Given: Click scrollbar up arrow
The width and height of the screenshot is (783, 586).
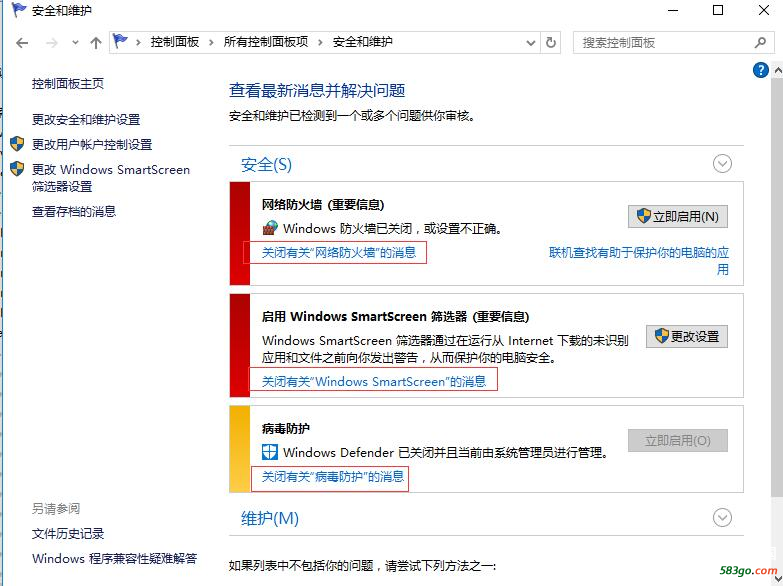Looking at the screenshot, I should pyautogui.click(x=778, y=70).
